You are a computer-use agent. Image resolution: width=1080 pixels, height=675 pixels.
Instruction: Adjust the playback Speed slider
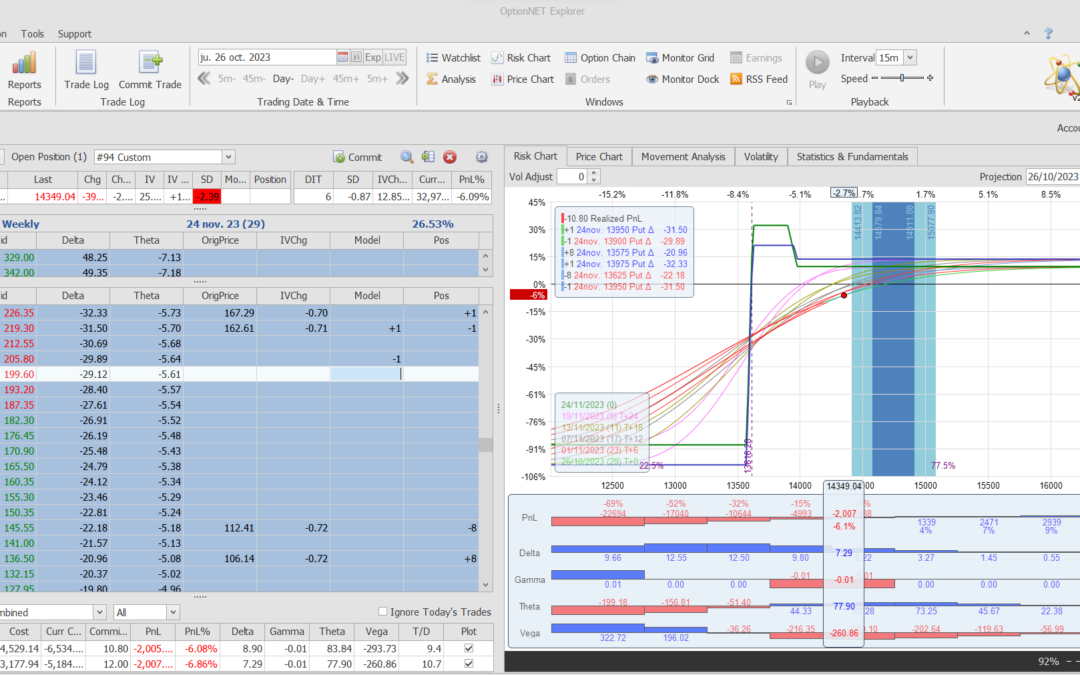tap(902, 79)
